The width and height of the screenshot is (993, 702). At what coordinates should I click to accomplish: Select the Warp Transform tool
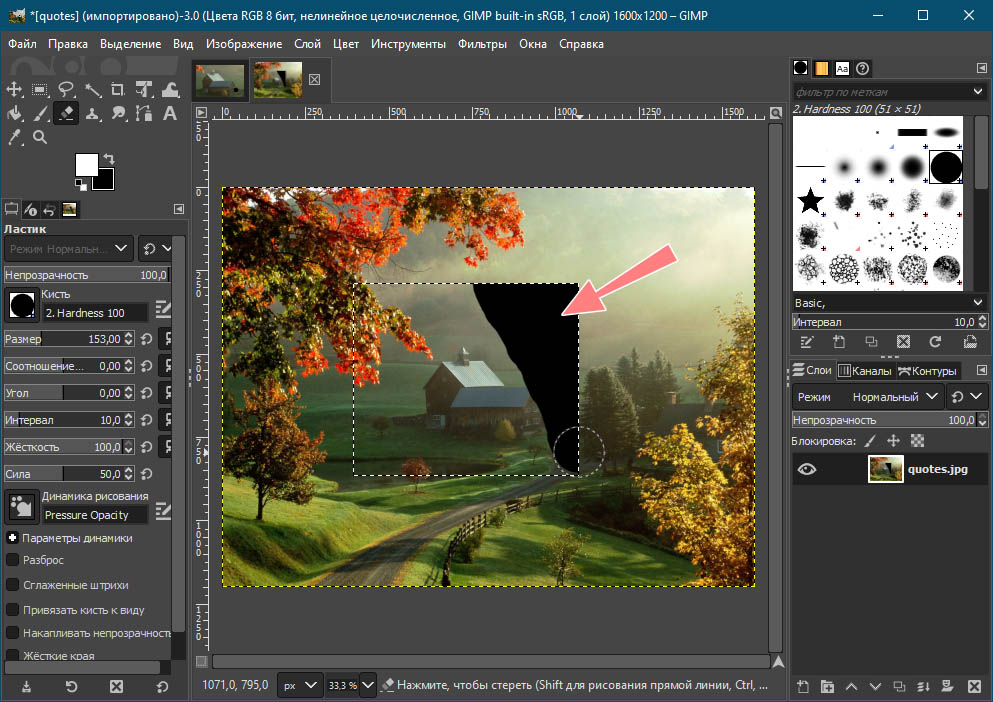tap(170, 89)
